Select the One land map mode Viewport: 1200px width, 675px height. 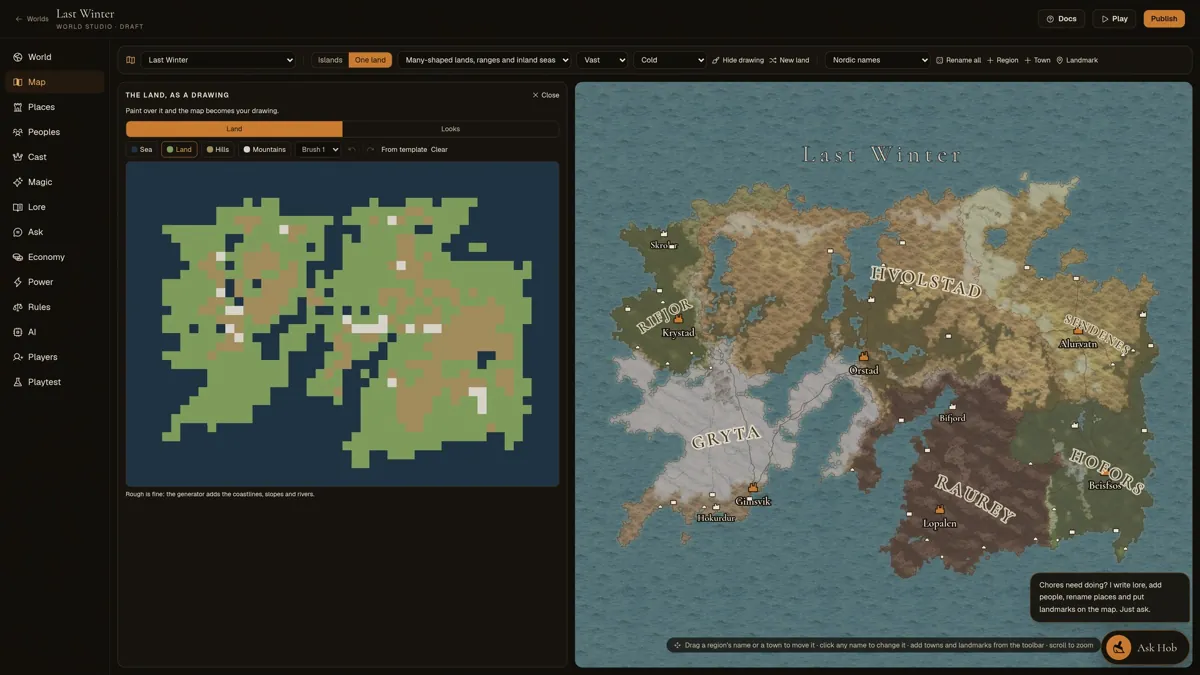tap(370, 60)
